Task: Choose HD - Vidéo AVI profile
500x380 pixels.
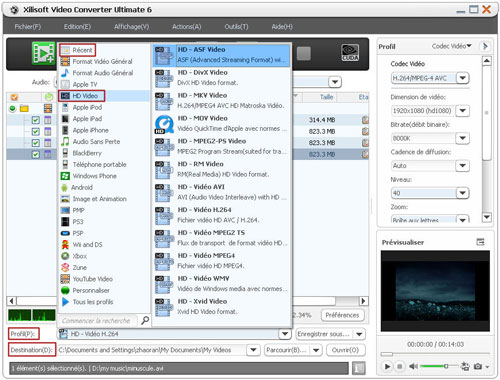Action: click(x=222, y=192)
